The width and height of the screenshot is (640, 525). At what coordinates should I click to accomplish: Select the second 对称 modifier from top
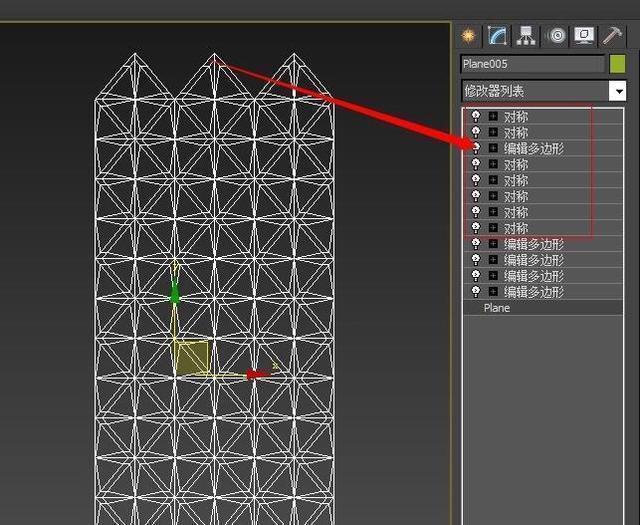(x=516, y=133)
